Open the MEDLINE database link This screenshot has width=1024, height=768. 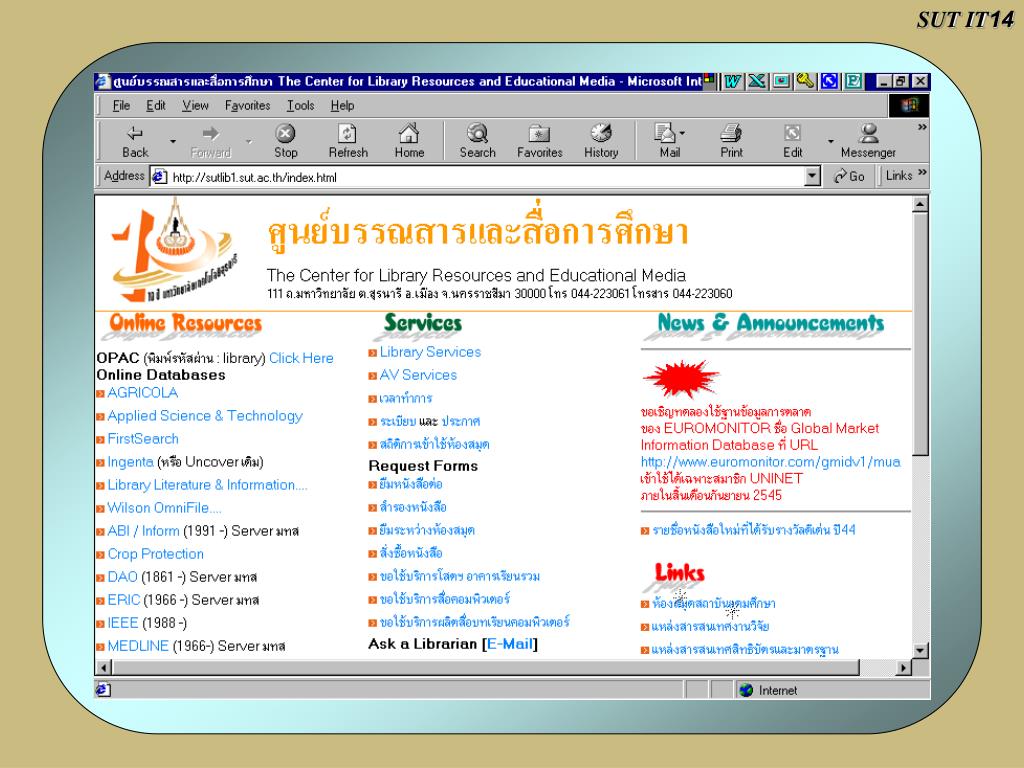[138, 646]
